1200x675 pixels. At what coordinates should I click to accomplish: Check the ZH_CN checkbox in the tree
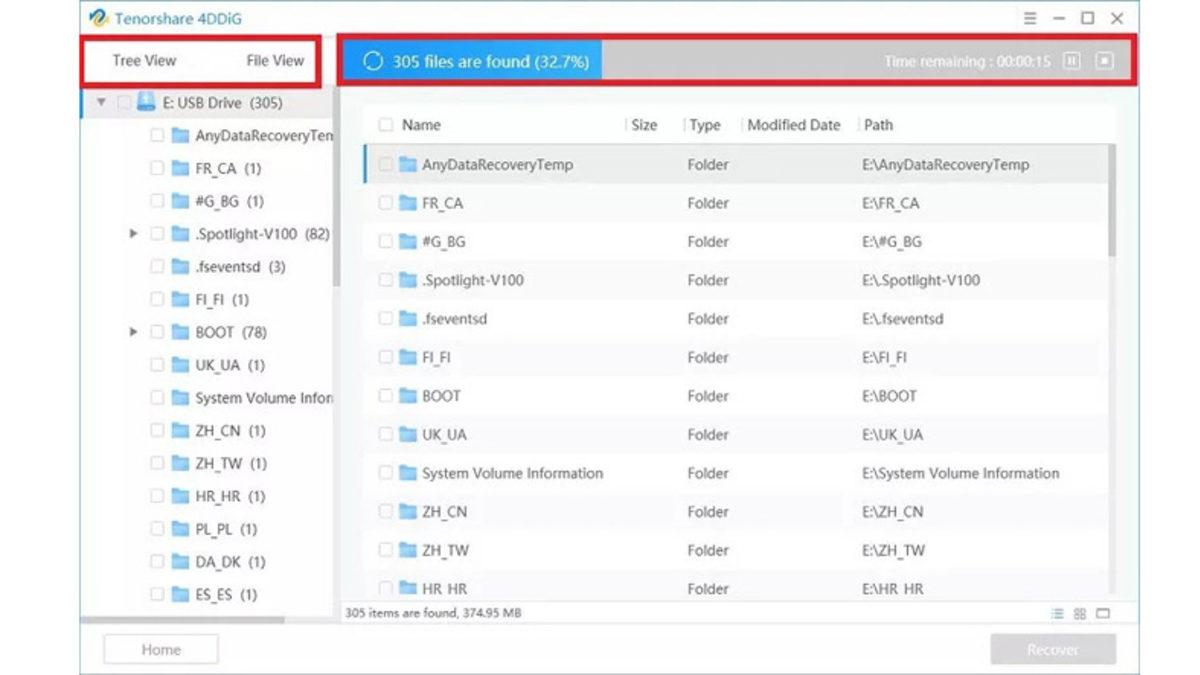(x=157, y=431)
